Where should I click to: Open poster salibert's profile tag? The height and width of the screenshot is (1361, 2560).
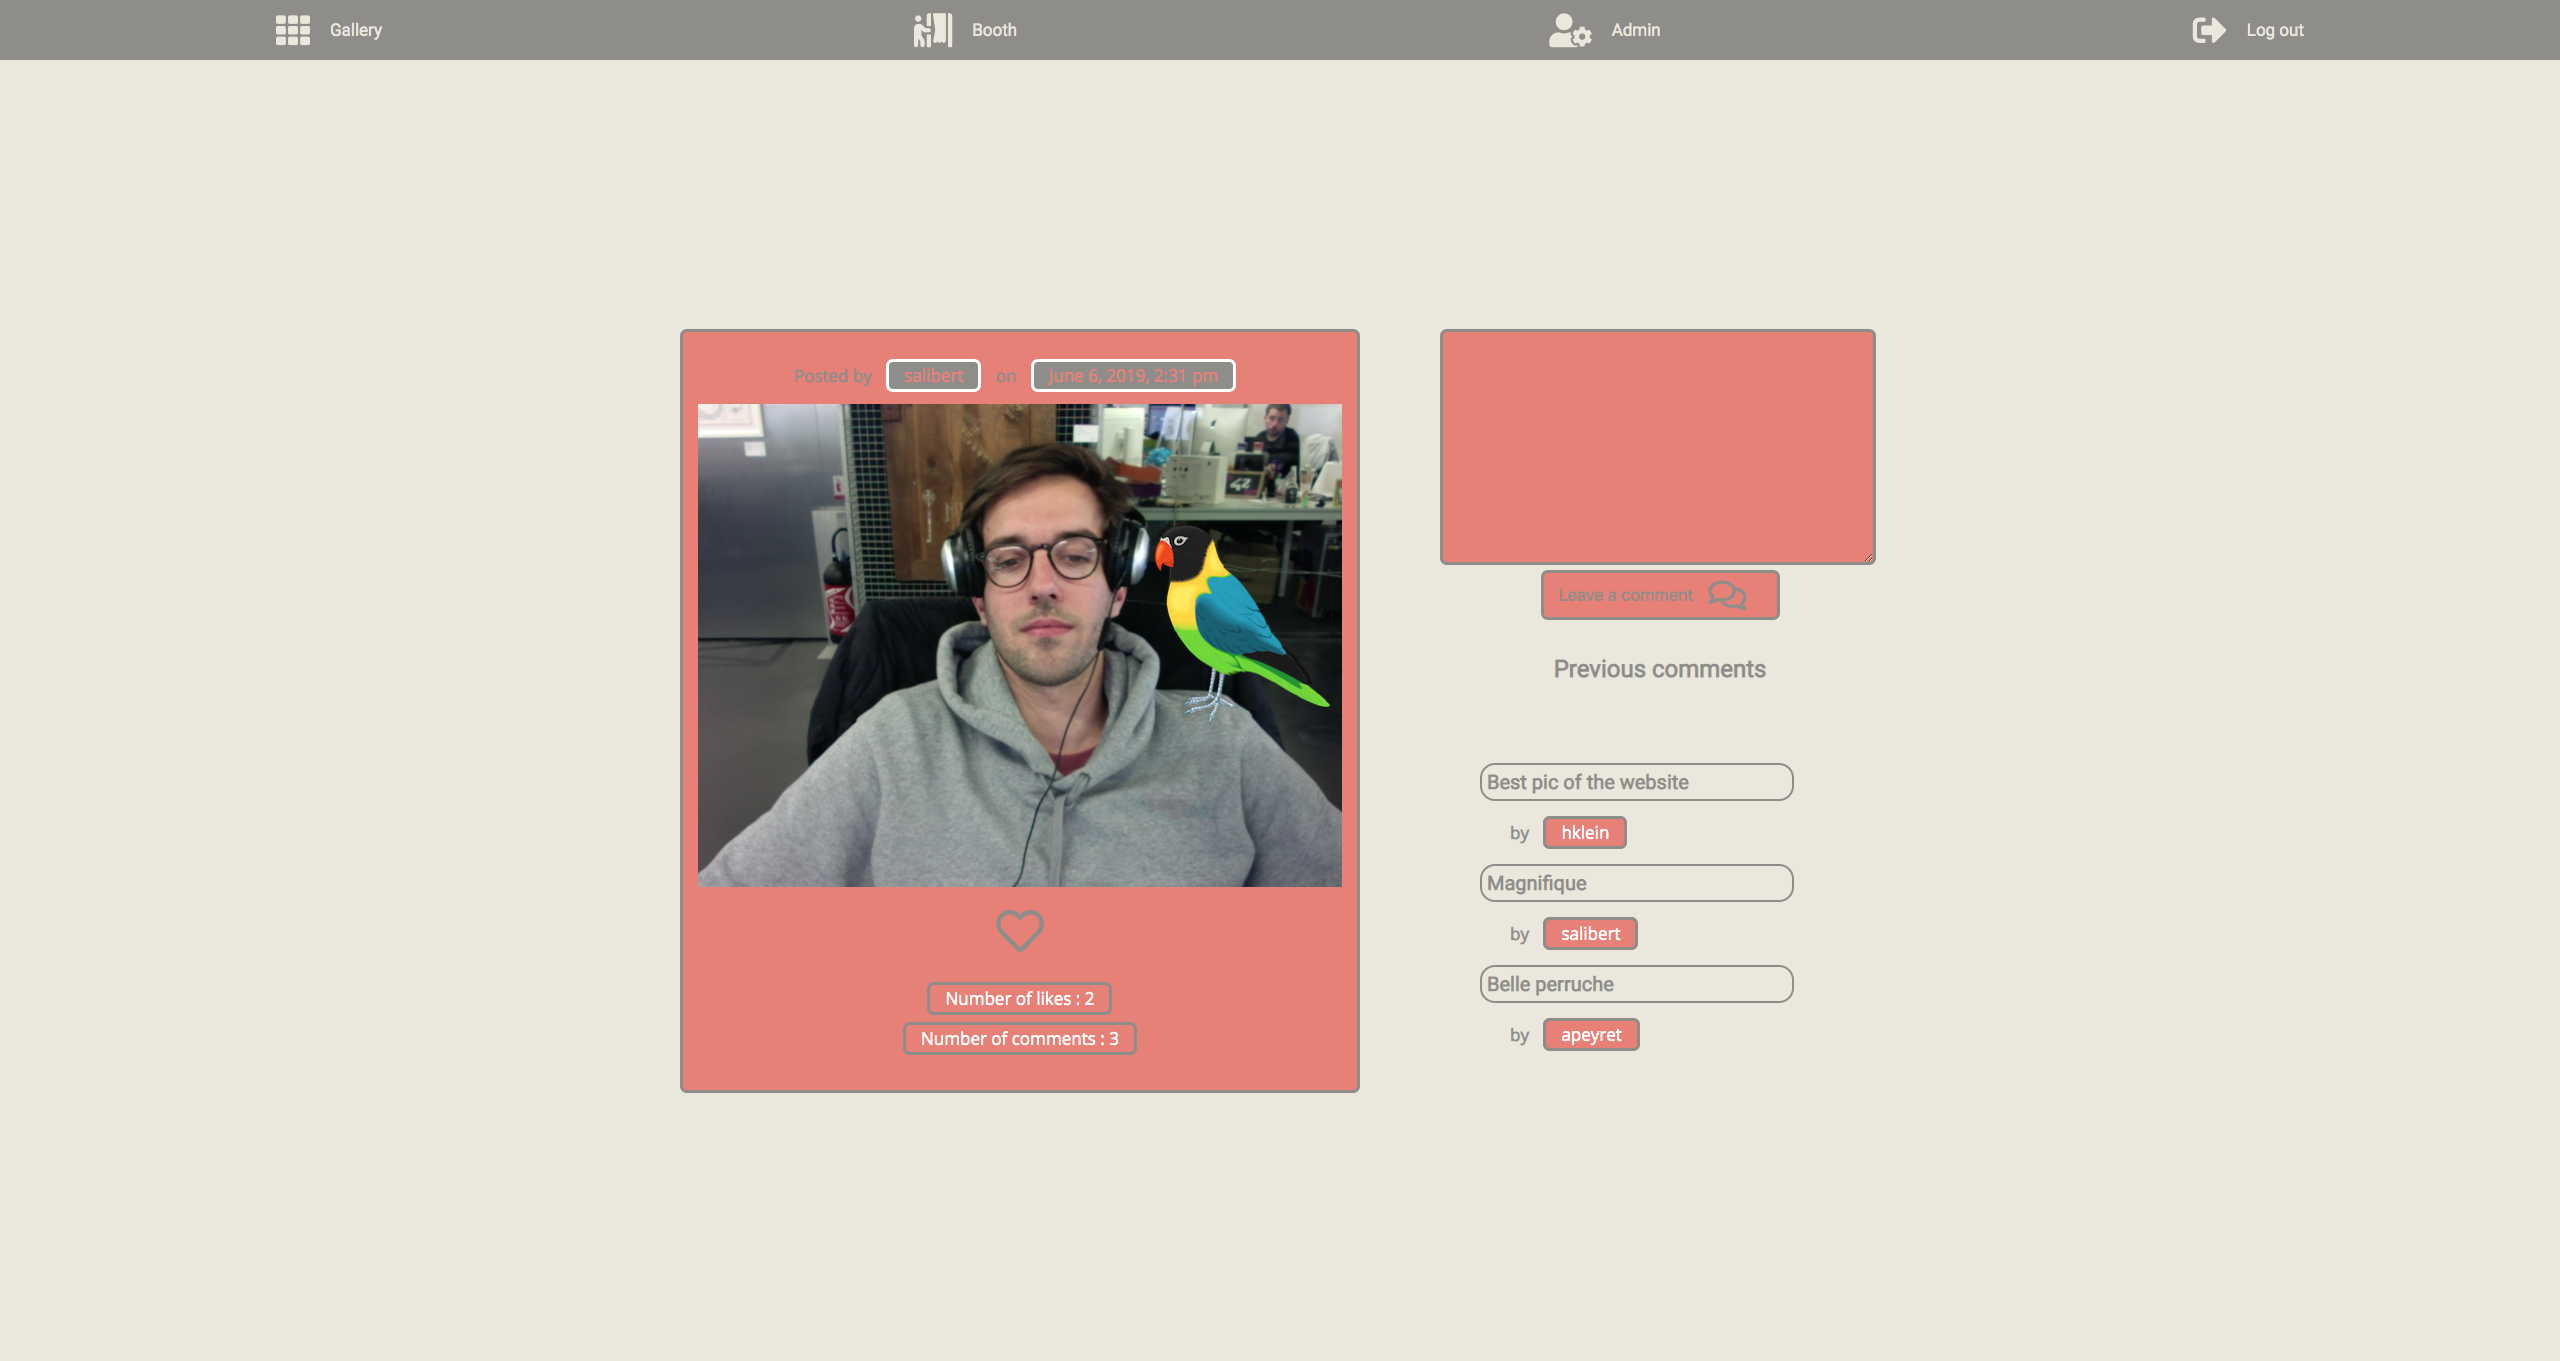933,376
